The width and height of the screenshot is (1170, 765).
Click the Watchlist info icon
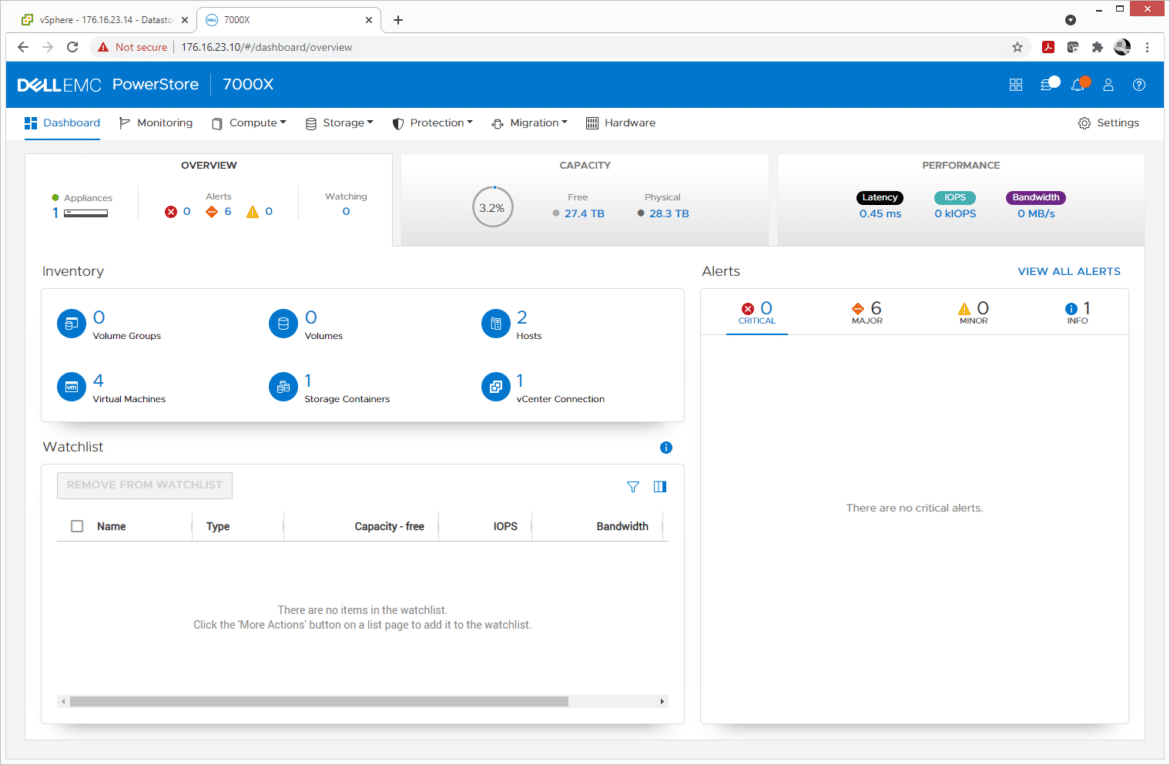click(x=666, y=448)
